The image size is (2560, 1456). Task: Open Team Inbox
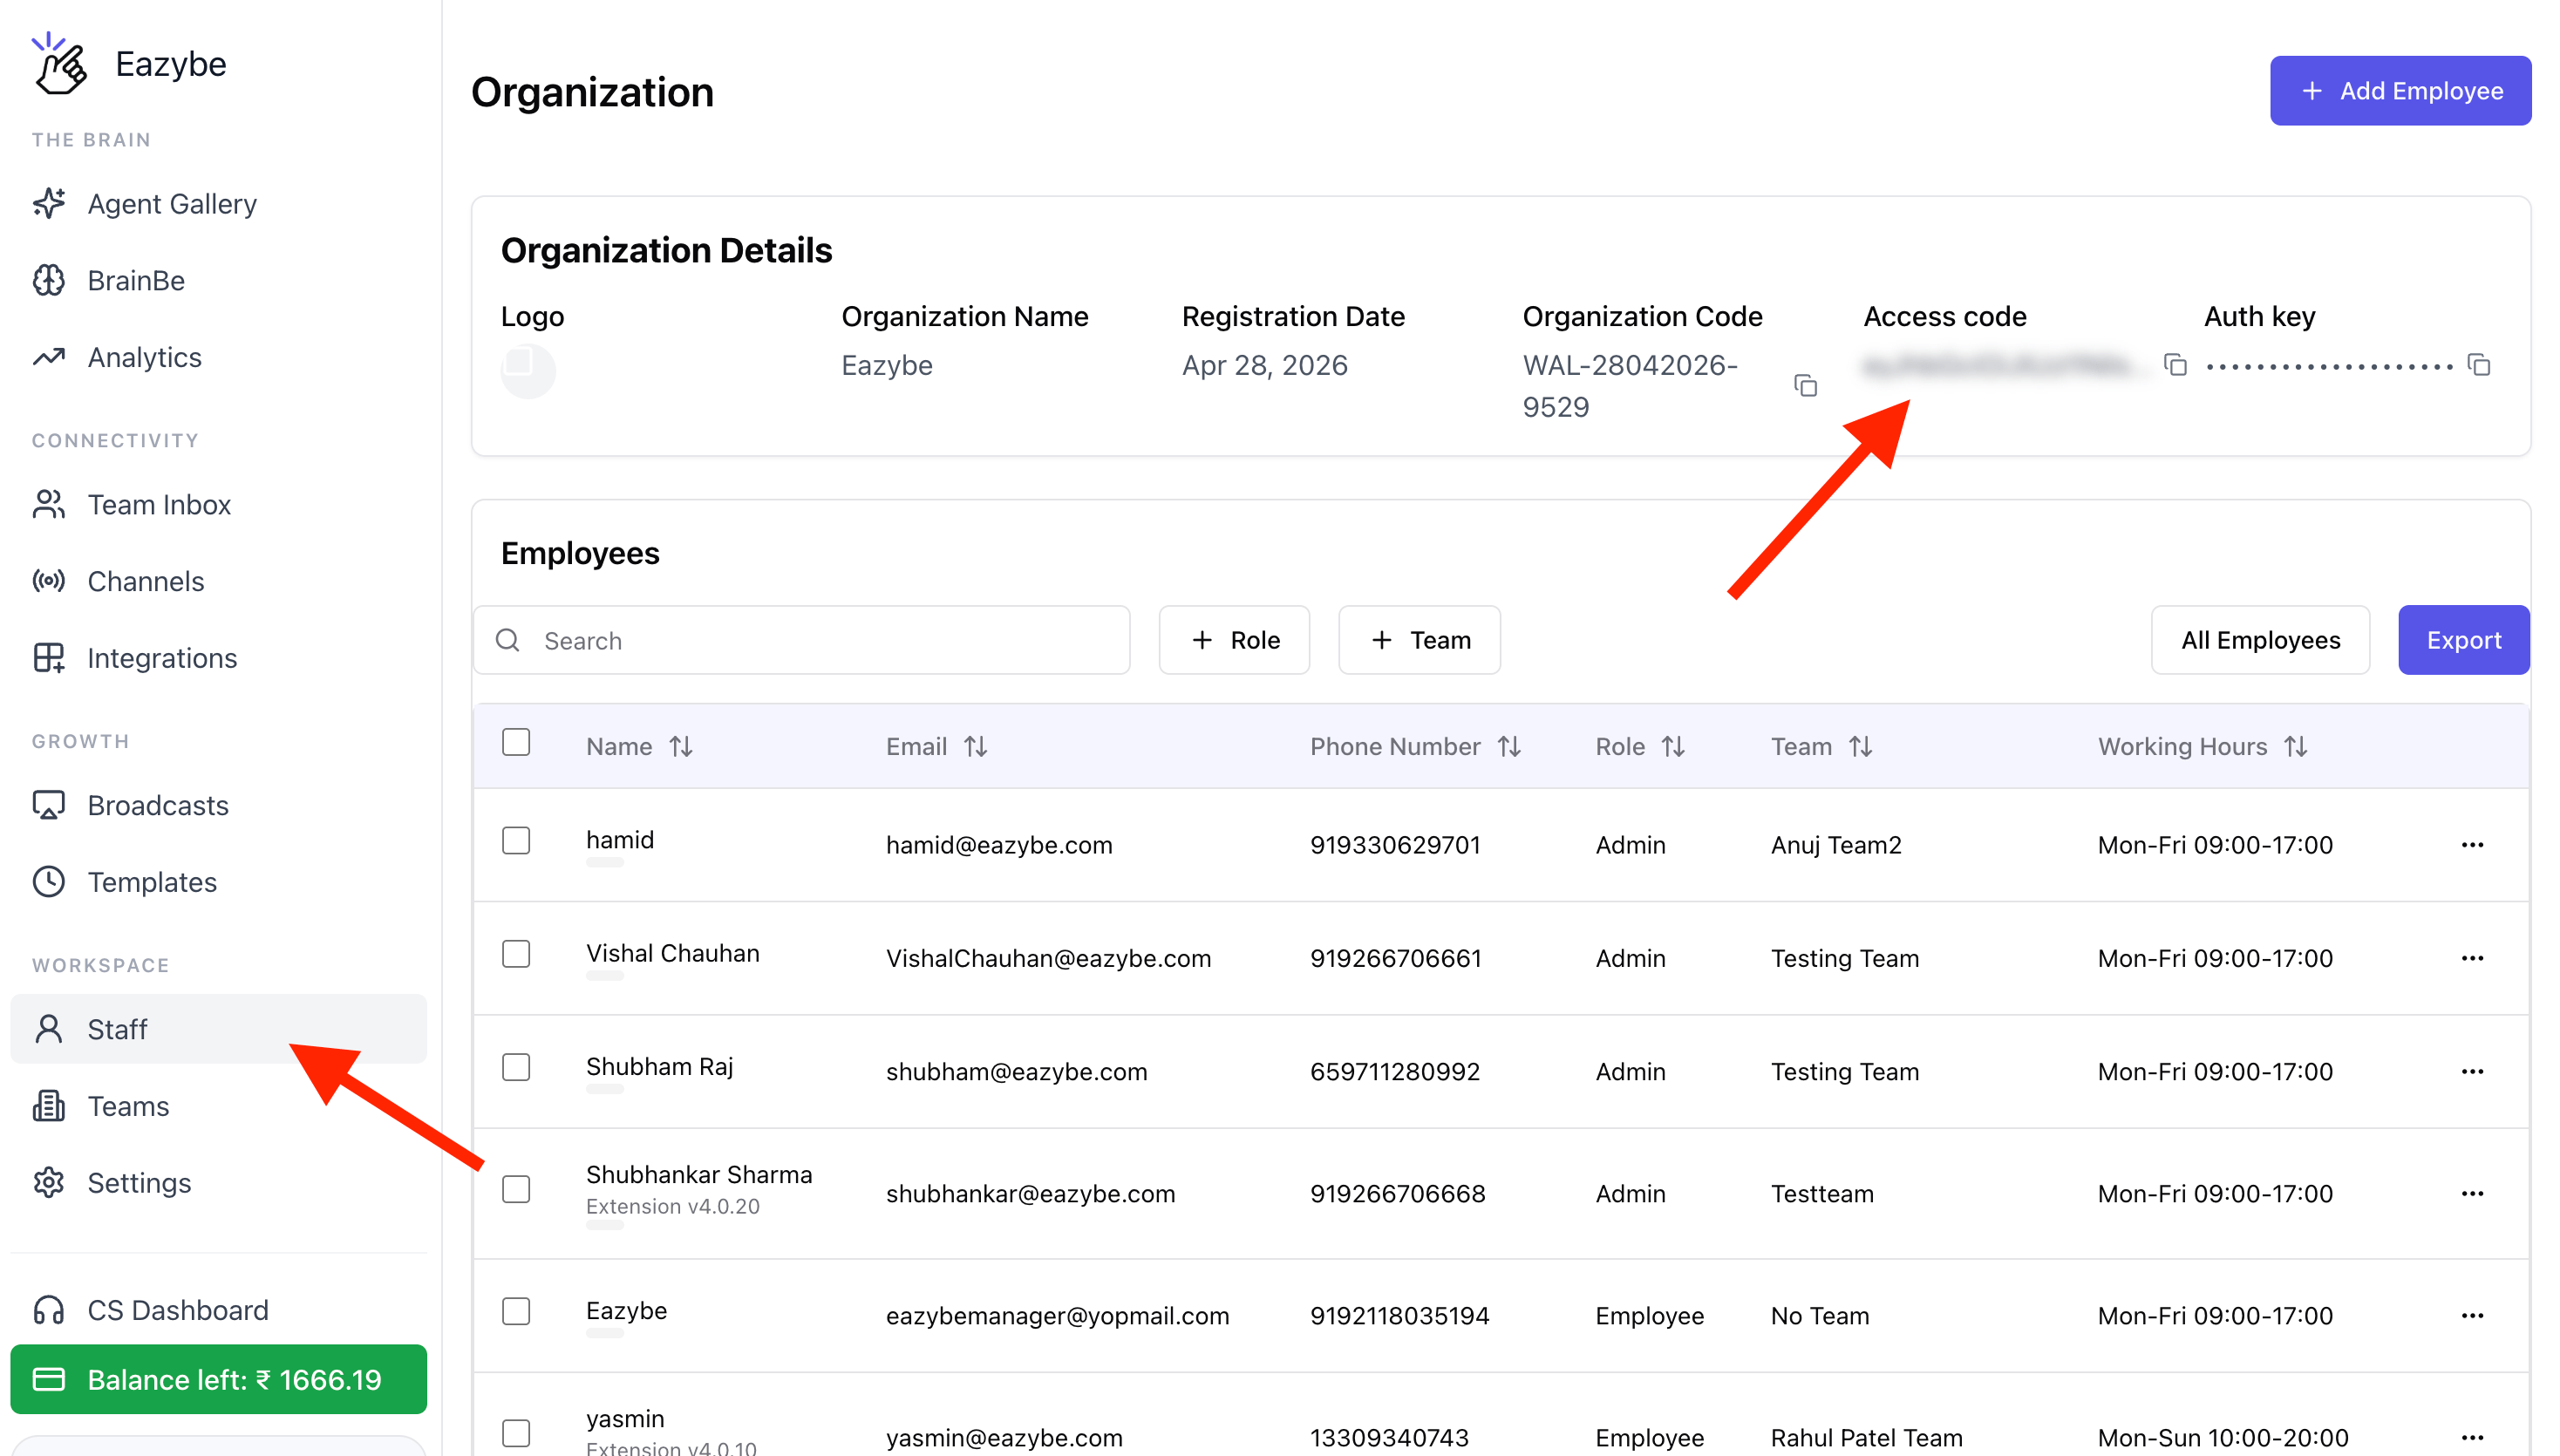pyautogui.click(x=218, y=505)
